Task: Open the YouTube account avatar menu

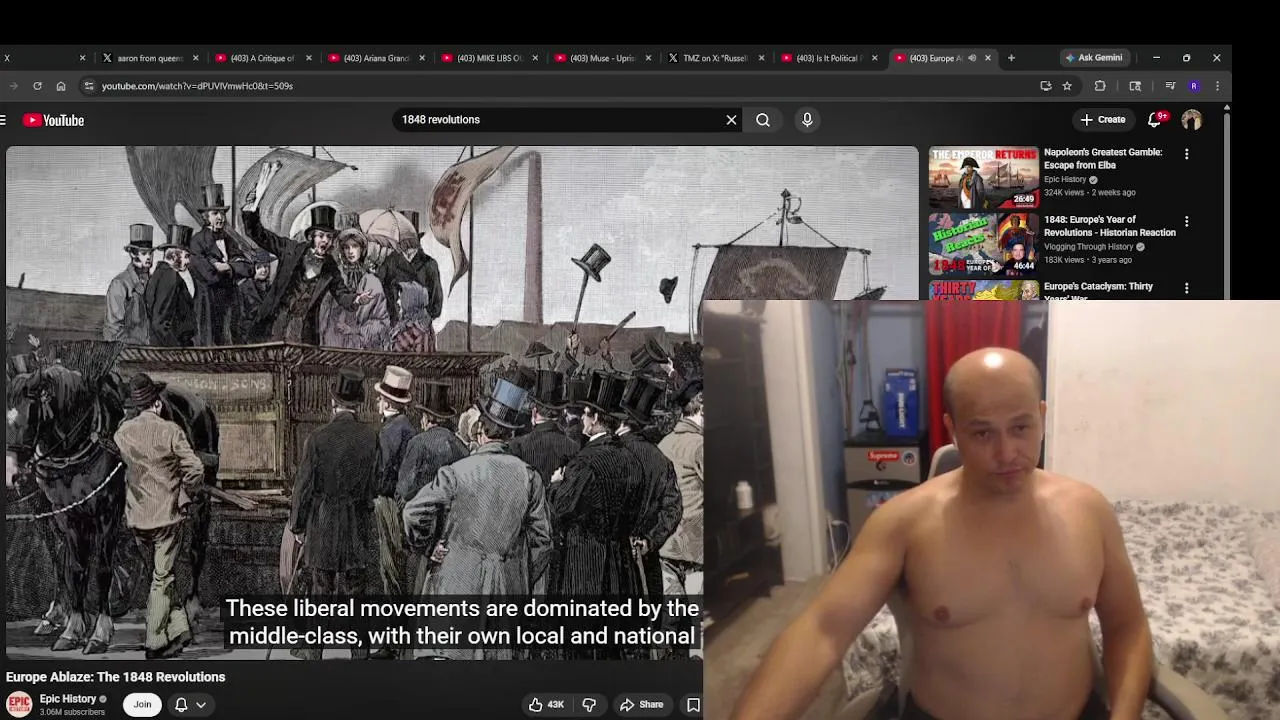Action: pos(1192,120)
